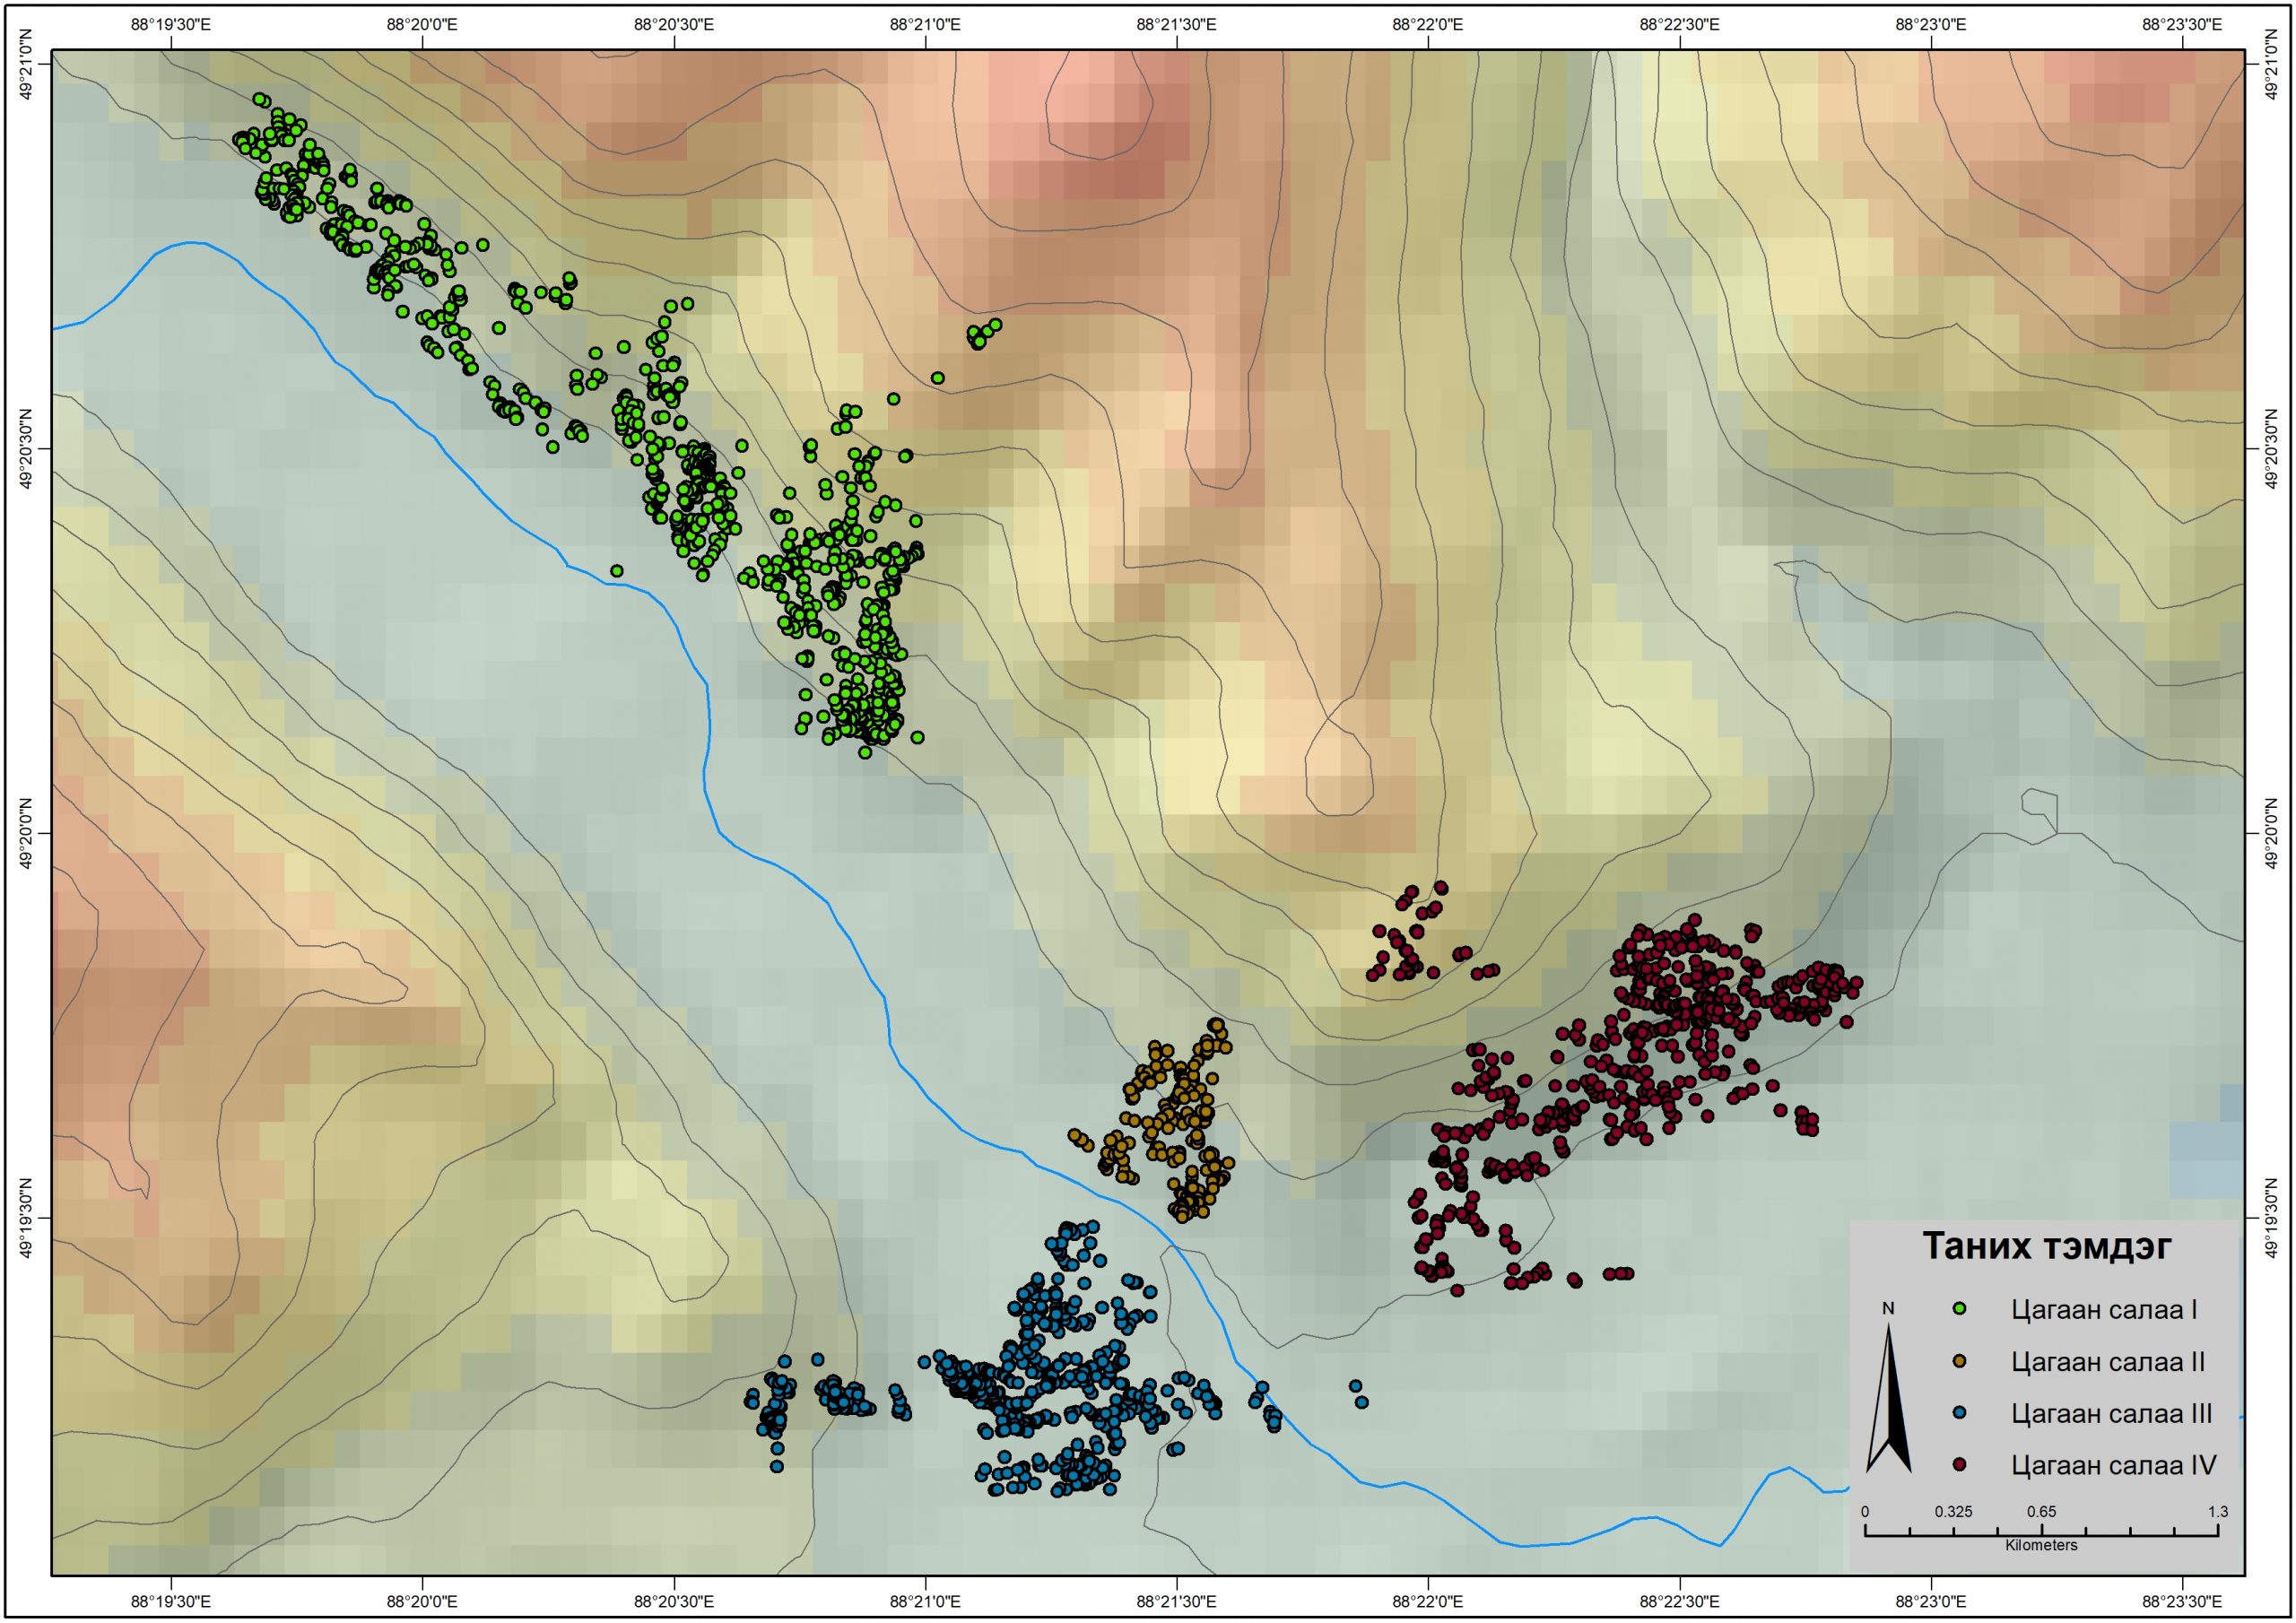Click the blue Цагаан салаа III legend dot
The image size is (2296, 1623).
1959,1413
